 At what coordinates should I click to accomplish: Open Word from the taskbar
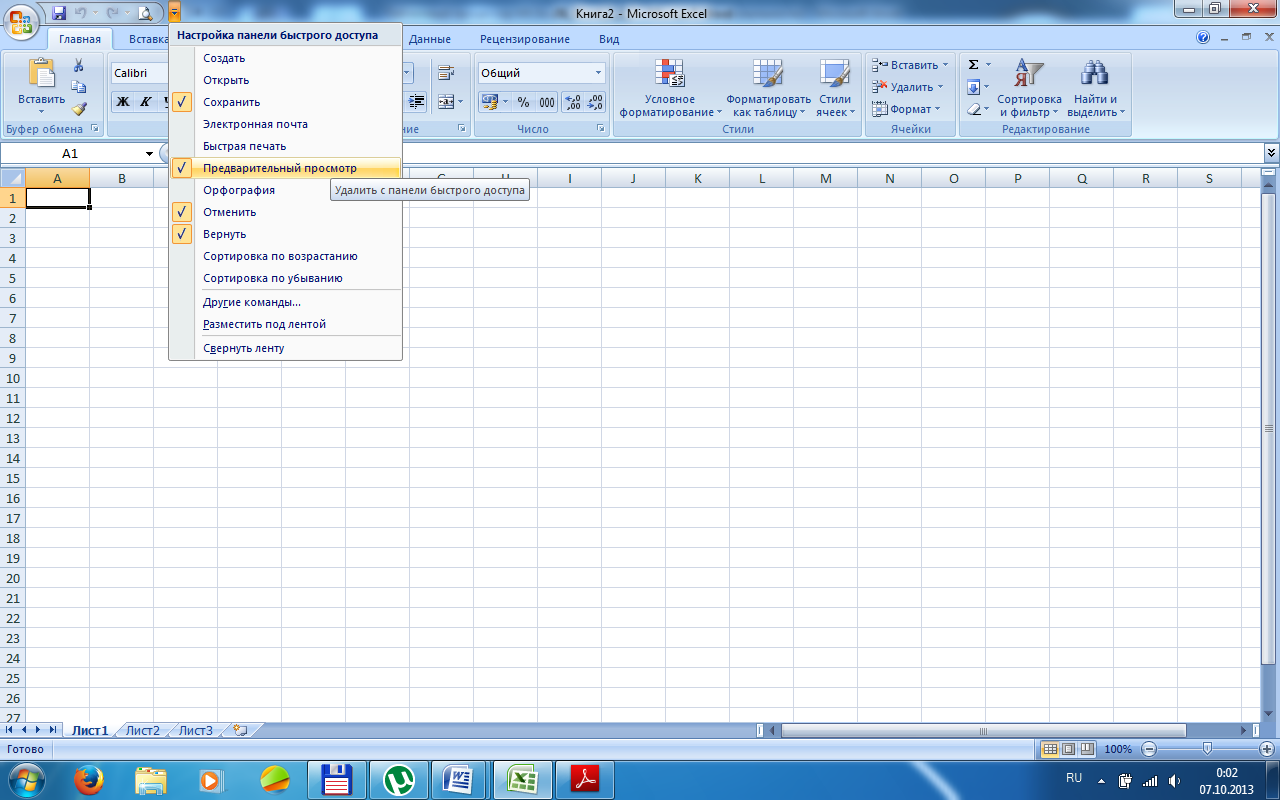tap(460, 779)
